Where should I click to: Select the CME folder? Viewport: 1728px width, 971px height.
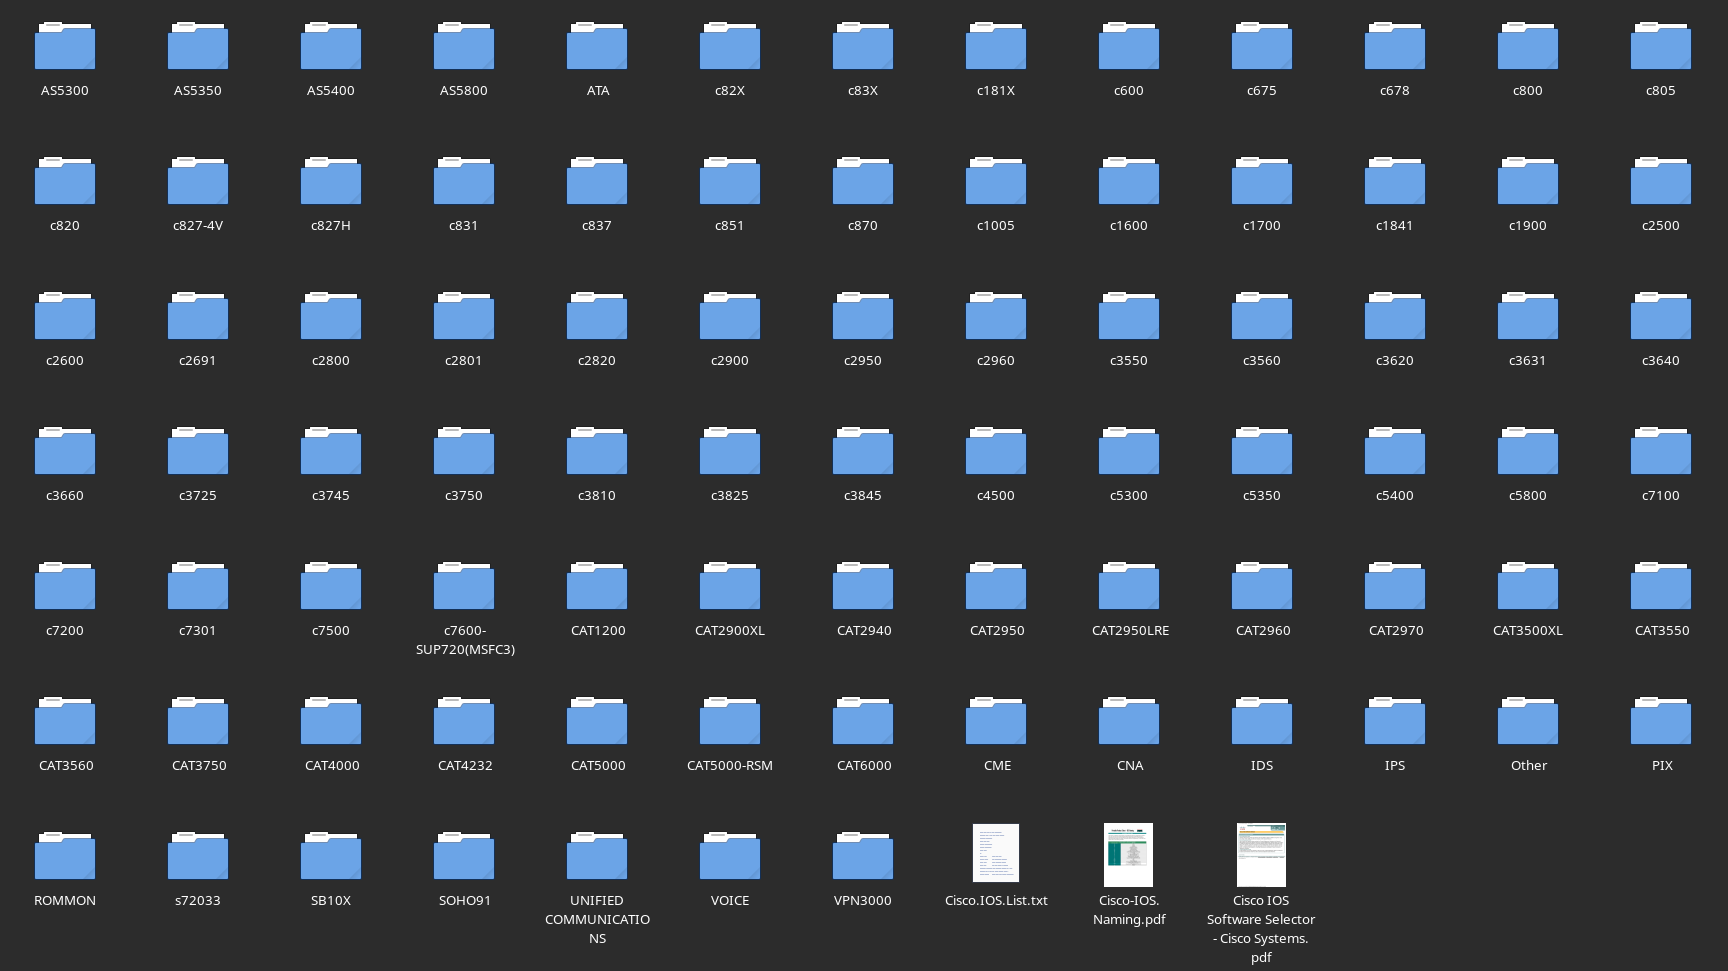[996, 722]
